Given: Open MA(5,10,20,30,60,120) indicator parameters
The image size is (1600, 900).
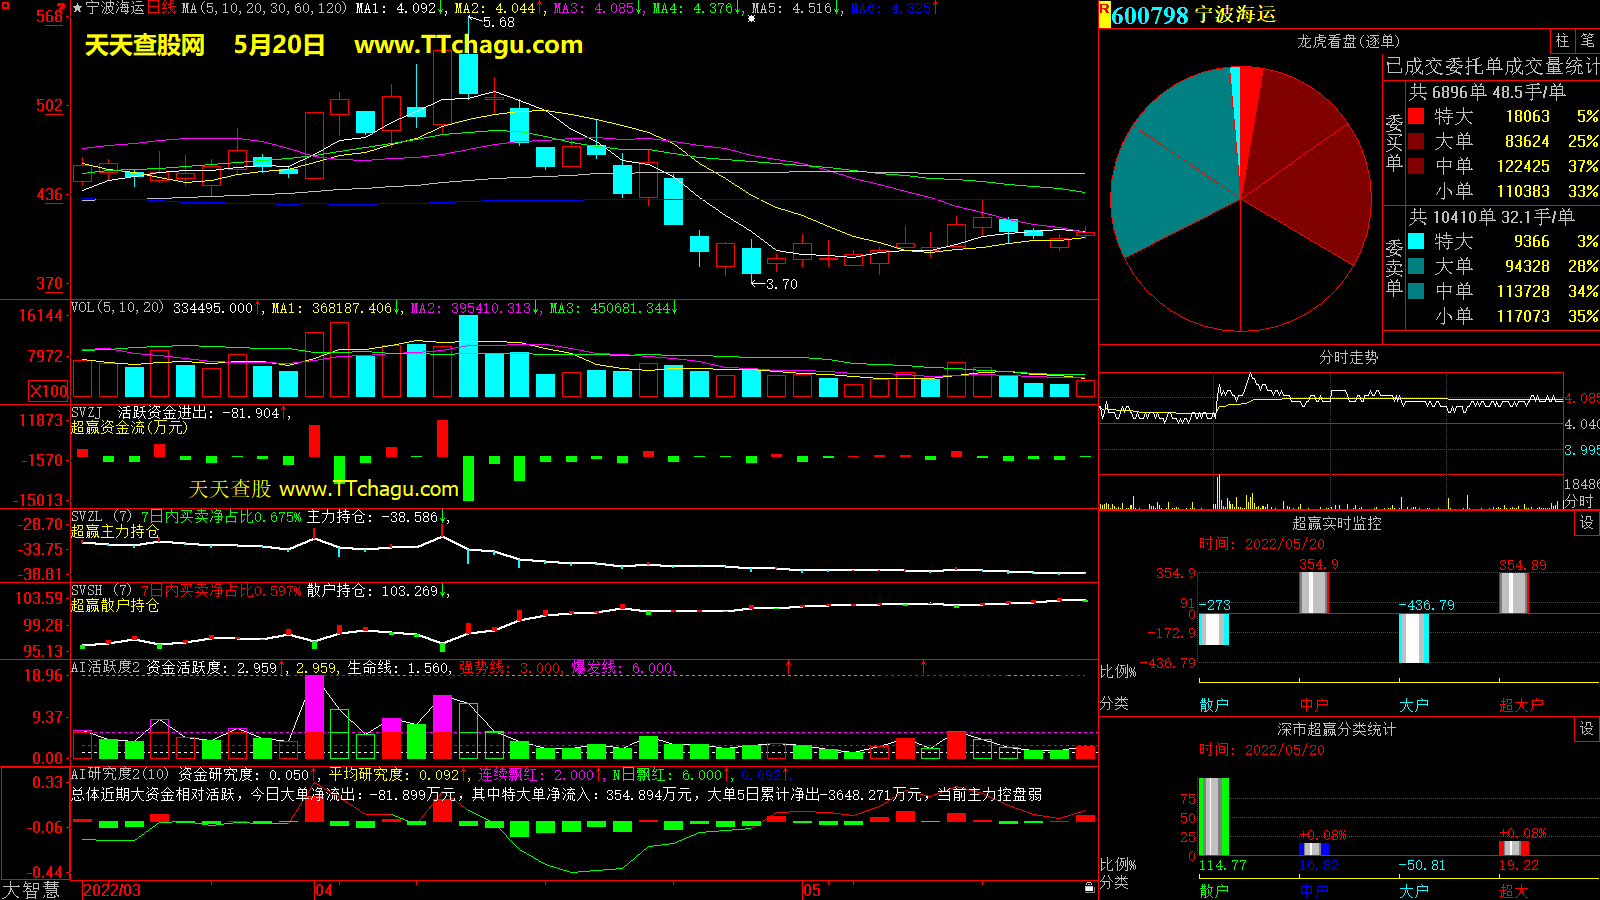Looking at the screenshot, I should pyautogui.click(x=264, y=8).
